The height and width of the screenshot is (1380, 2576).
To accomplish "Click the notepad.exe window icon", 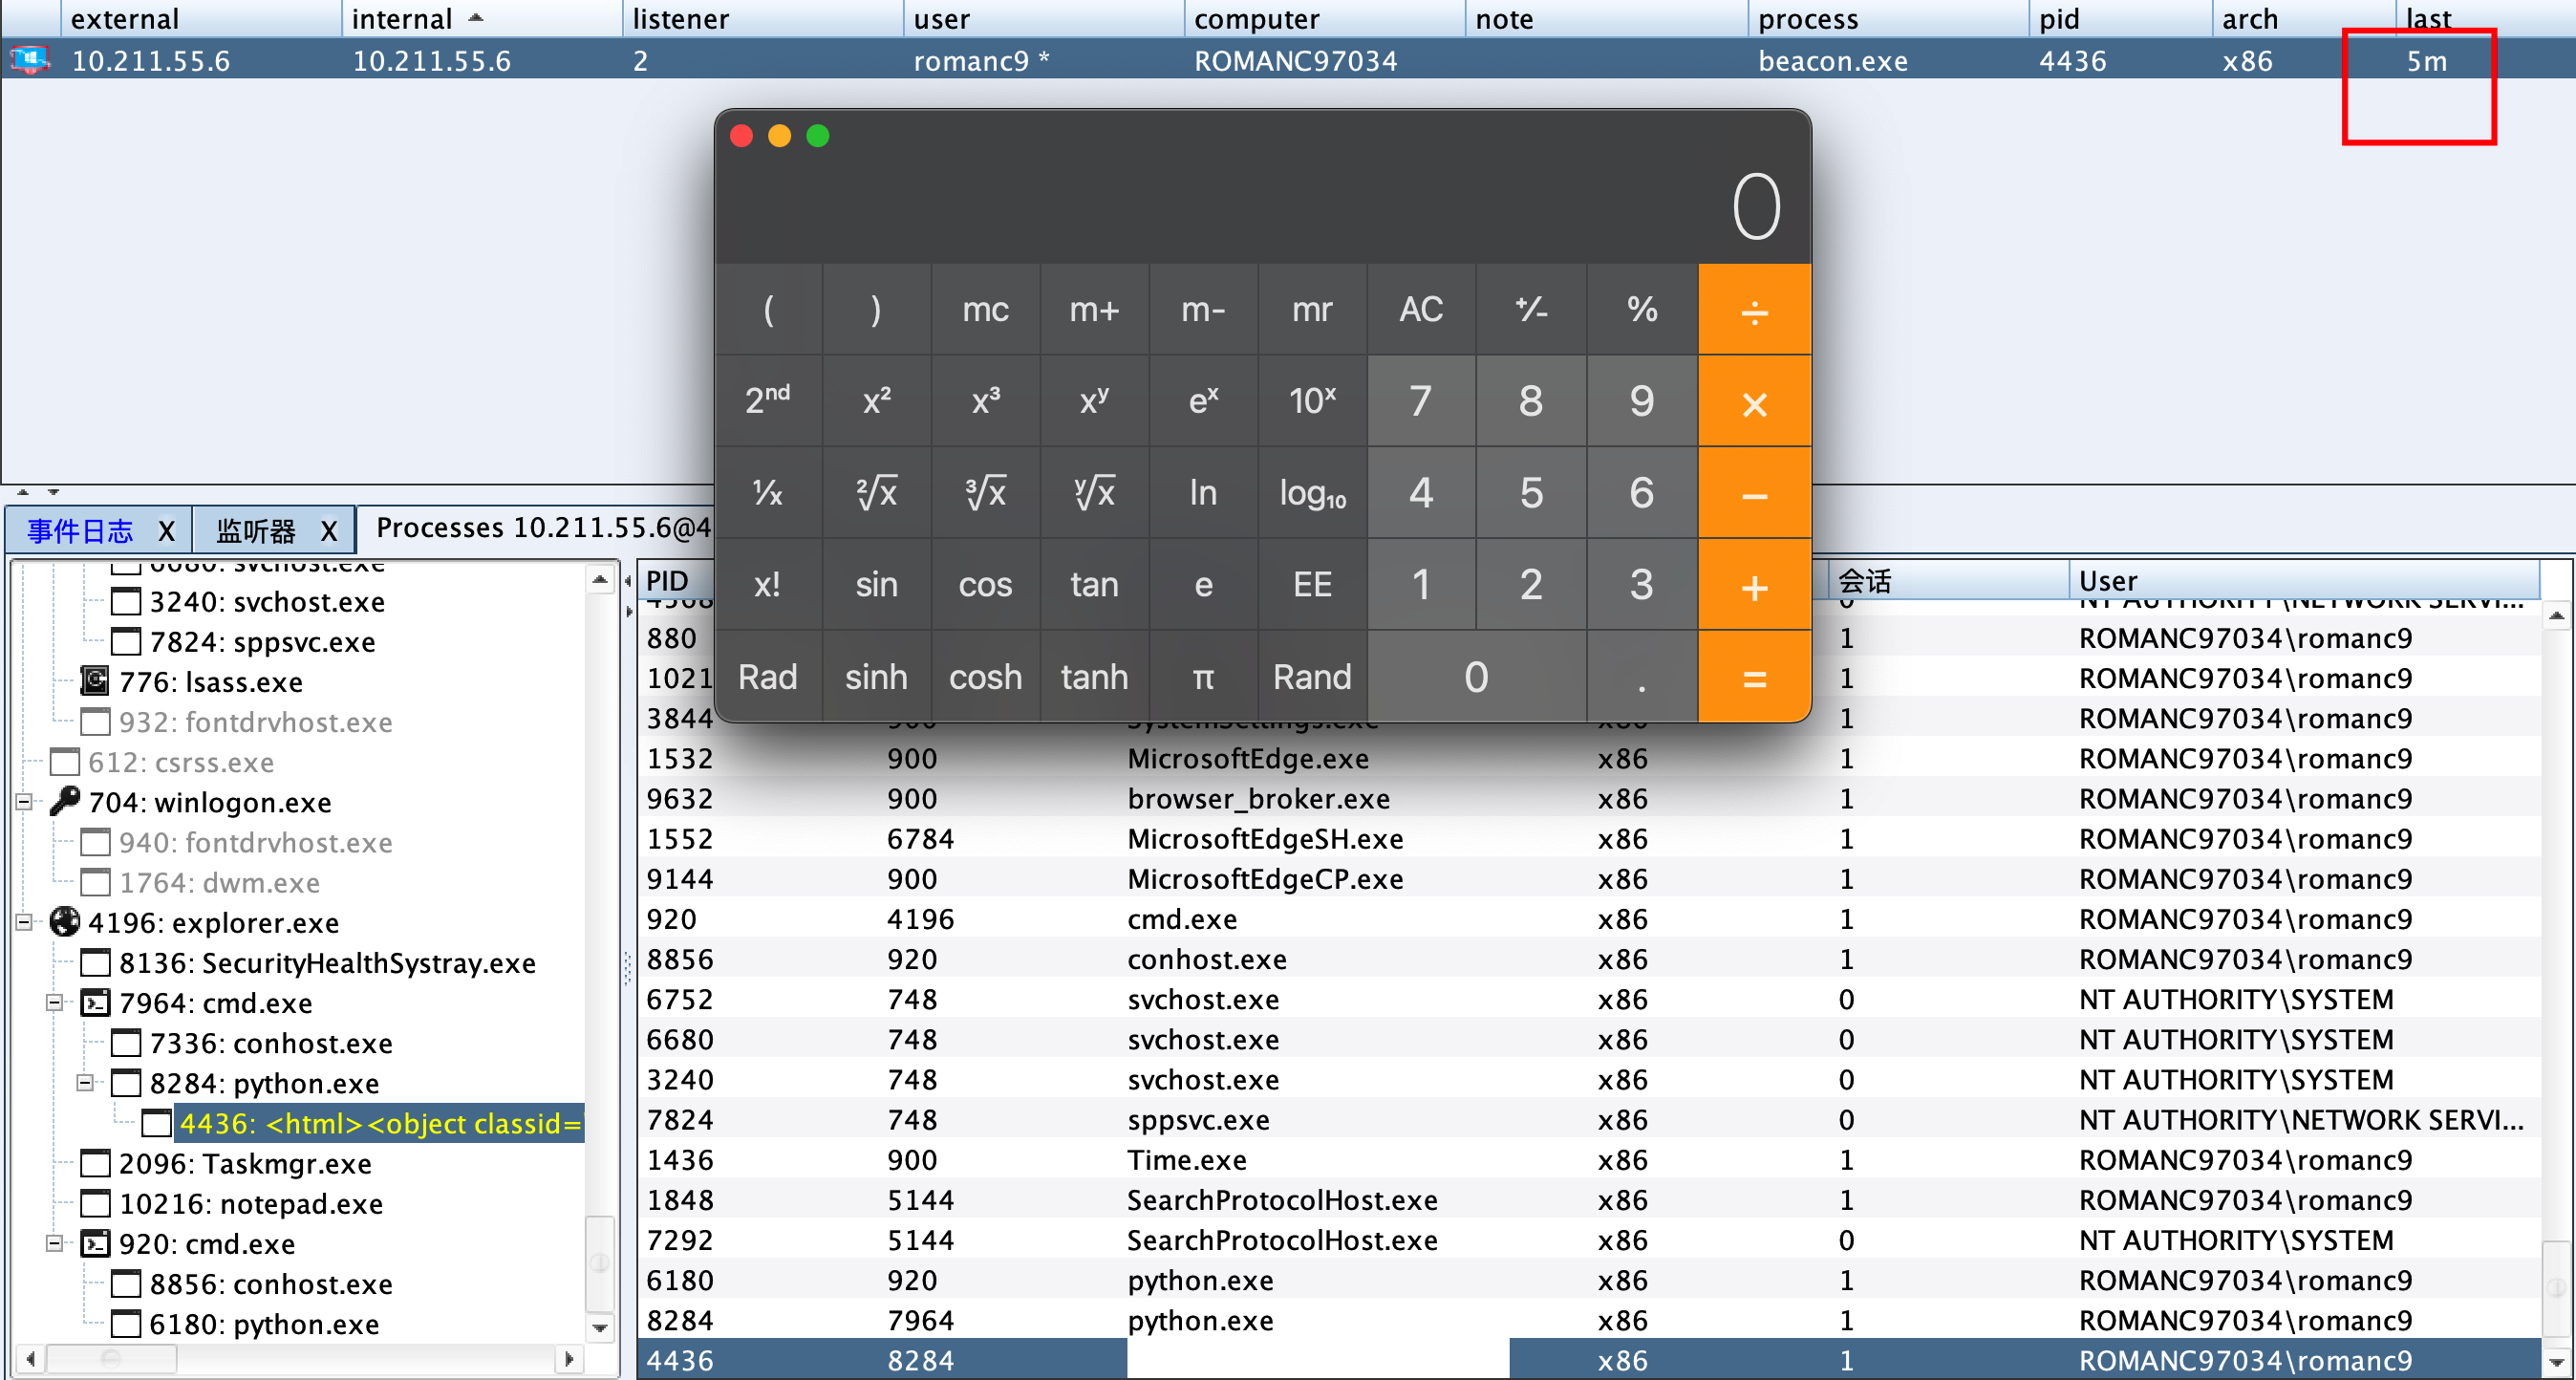I will coord(95,1203).
